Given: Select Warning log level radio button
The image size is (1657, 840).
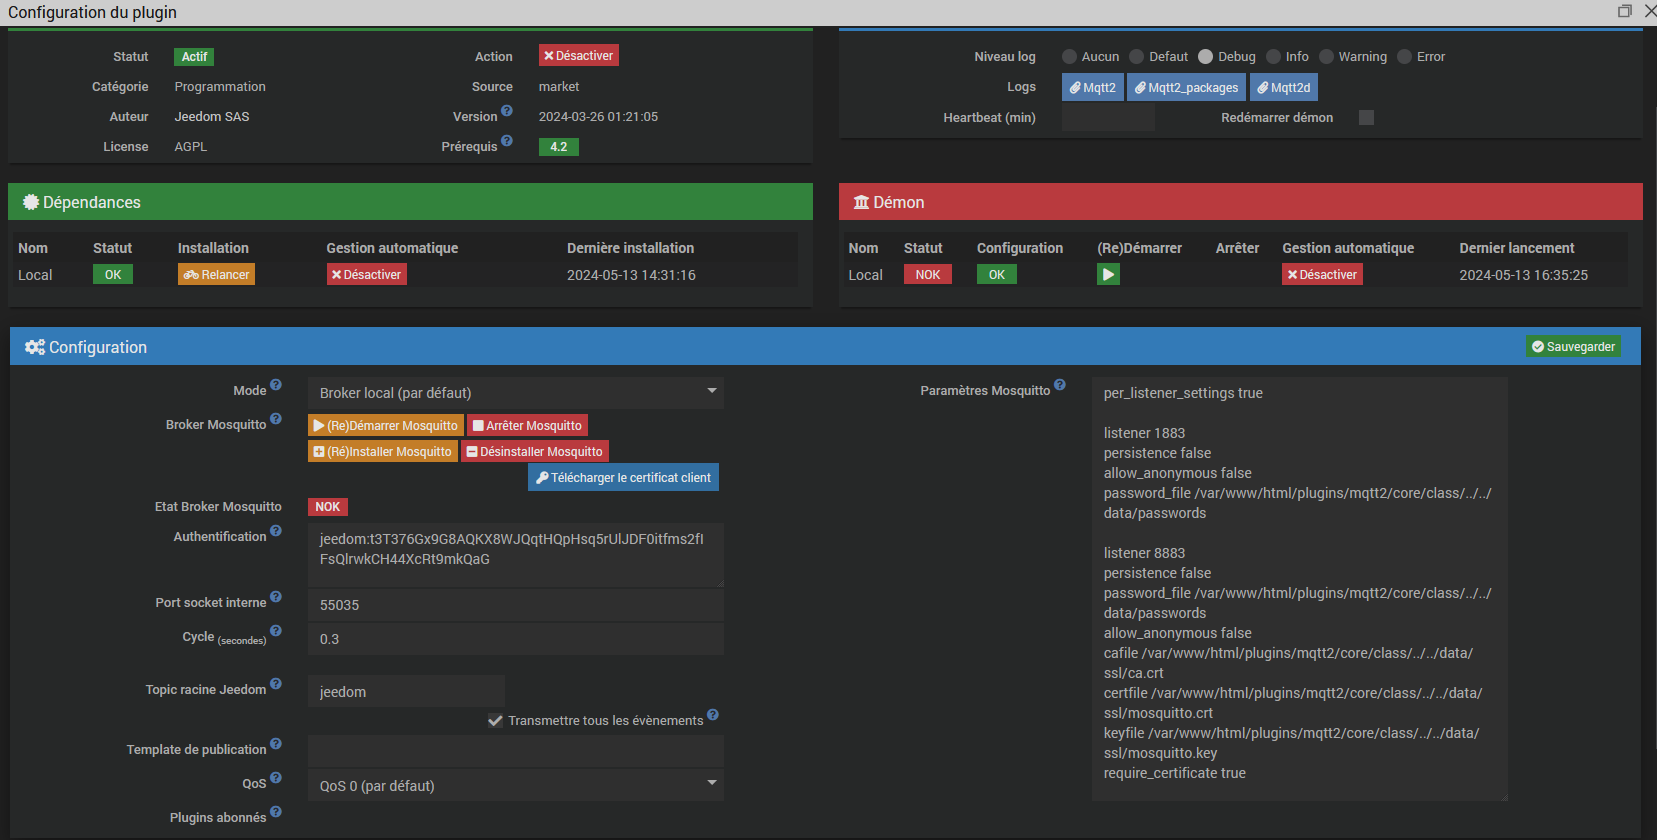Looking at the screenshot, I should [1327, 57].
